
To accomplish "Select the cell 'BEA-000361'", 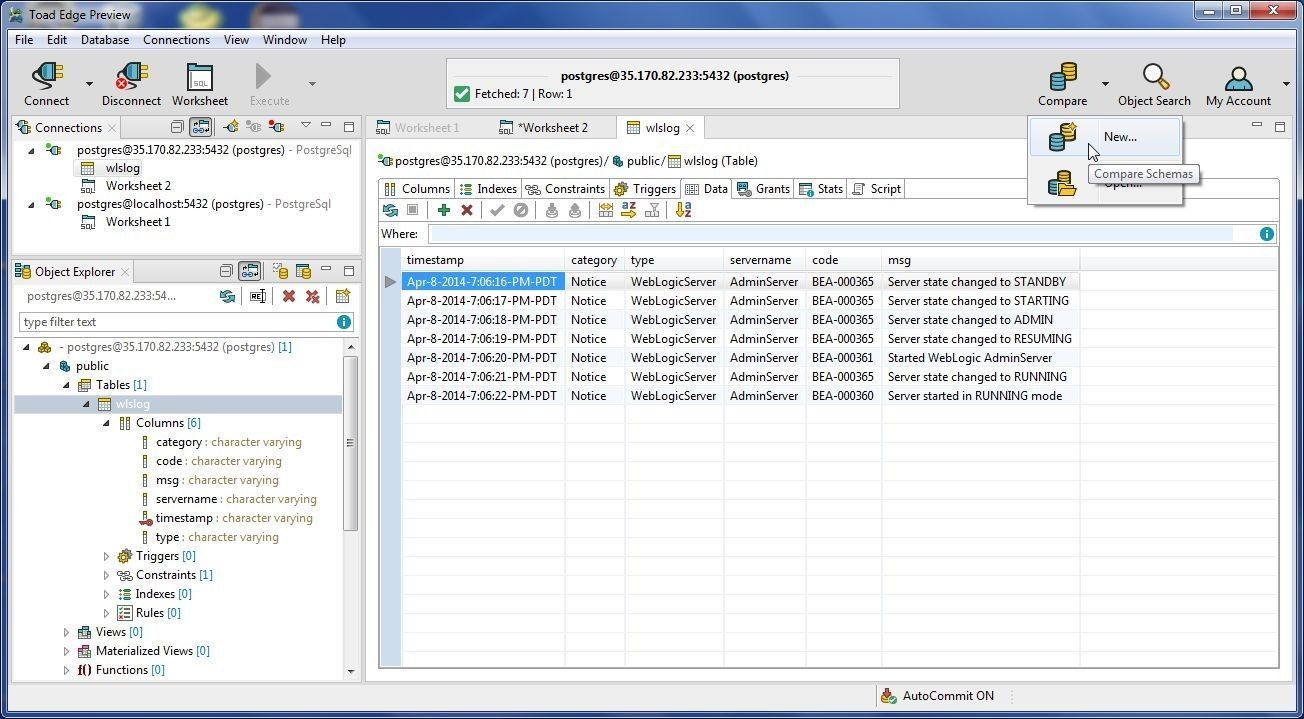I will pos(843,358).
